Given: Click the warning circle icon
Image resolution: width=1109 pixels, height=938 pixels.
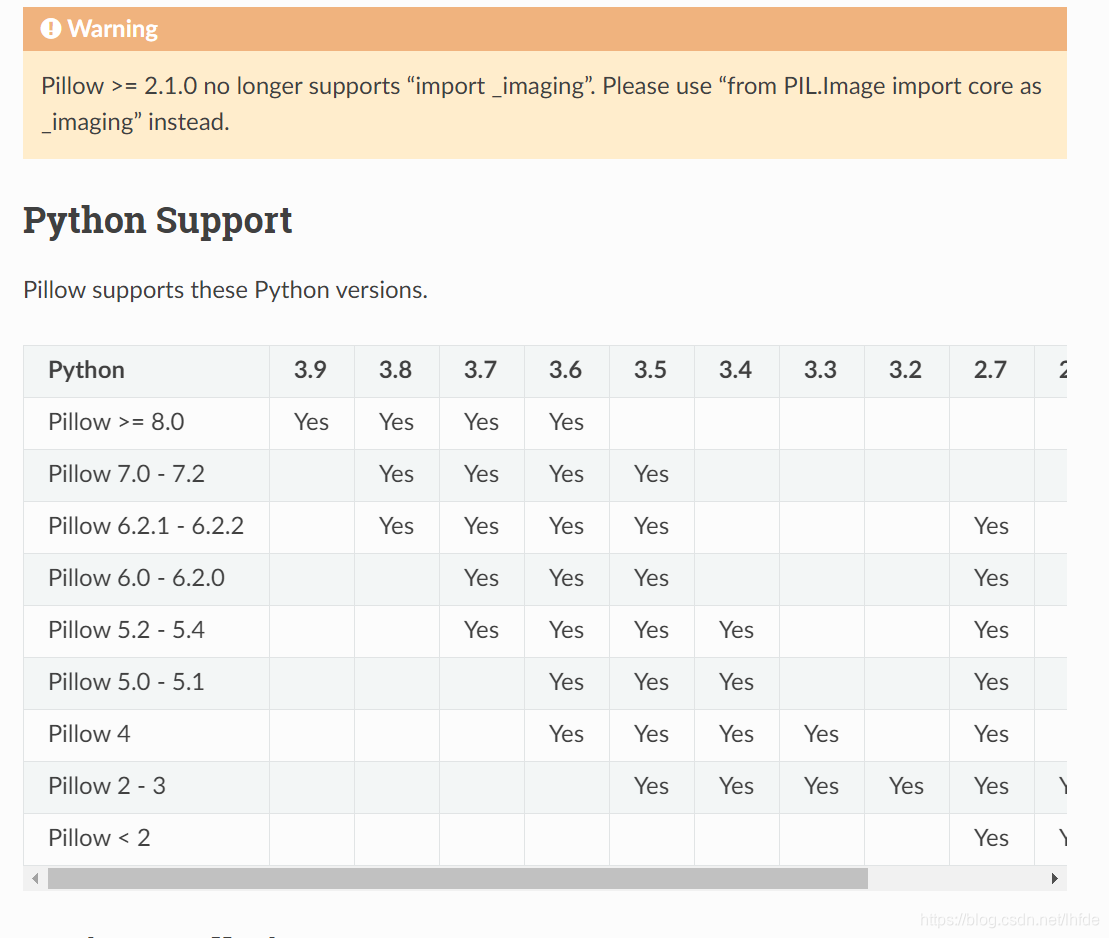Looking at the screenshot, I should 51,29.
